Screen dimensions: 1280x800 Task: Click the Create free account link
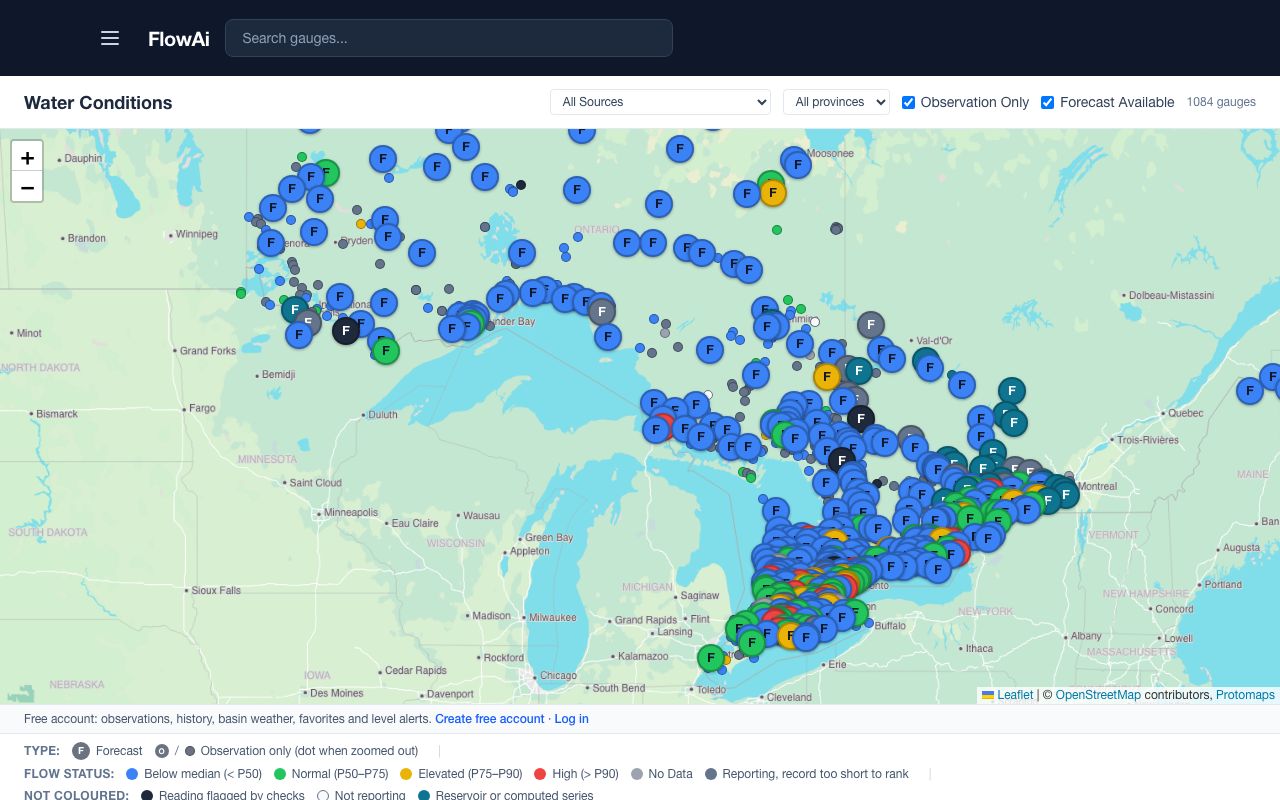coord(490,719)
